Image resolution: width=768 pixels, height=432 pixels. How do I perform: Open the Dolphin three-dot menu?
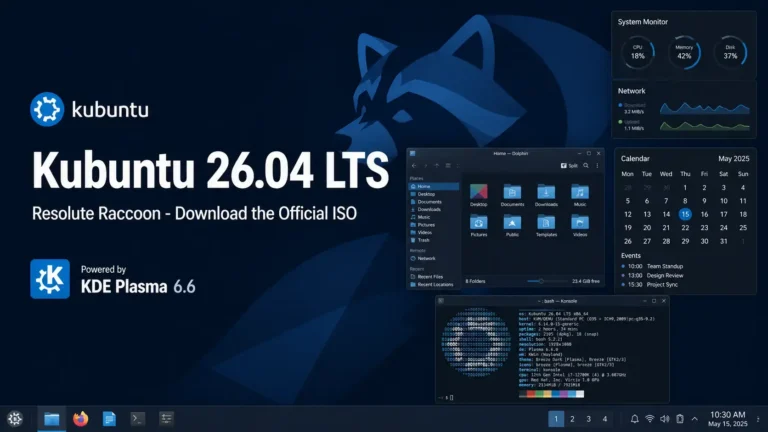pyautogui.click(x=597, y=166)
